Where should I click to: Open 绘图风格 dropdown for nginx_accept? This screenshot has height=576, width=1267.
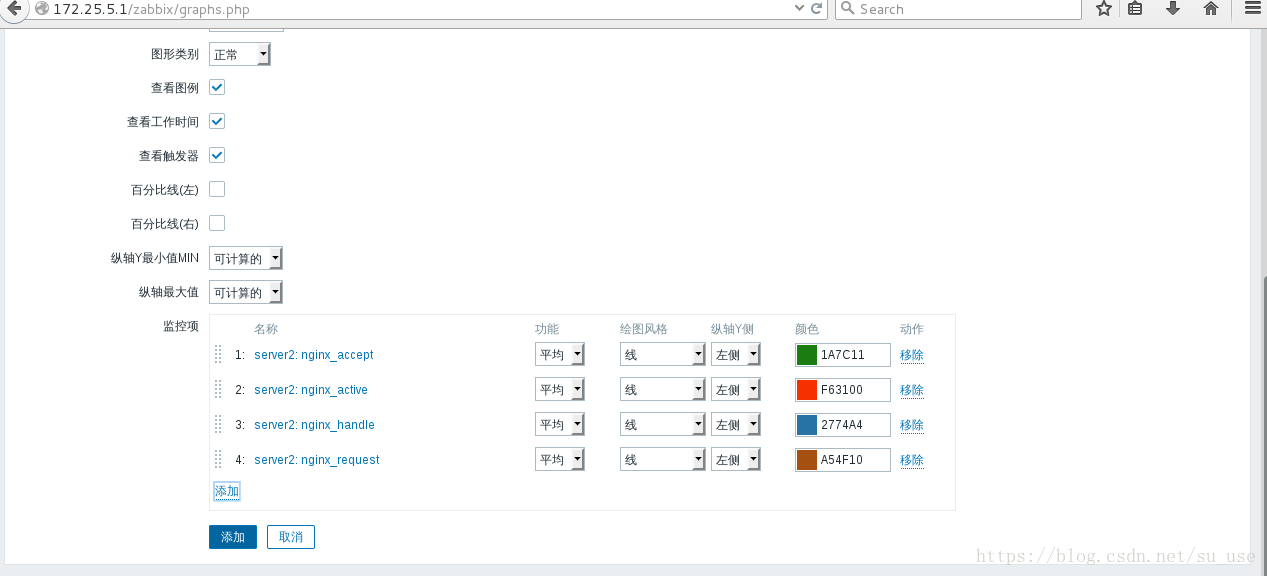click(663, 355)
